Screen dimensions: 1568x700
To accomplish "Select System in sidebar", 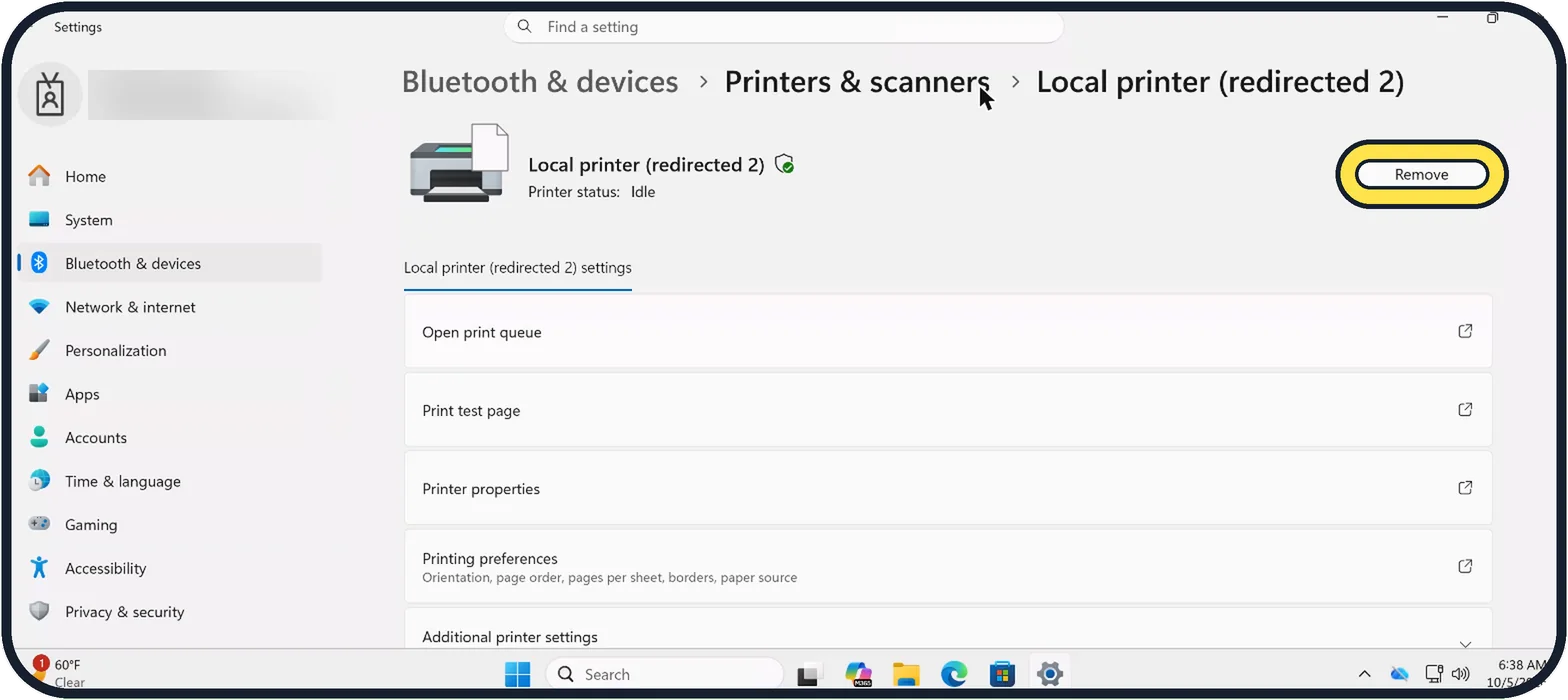I will [170, 220].
